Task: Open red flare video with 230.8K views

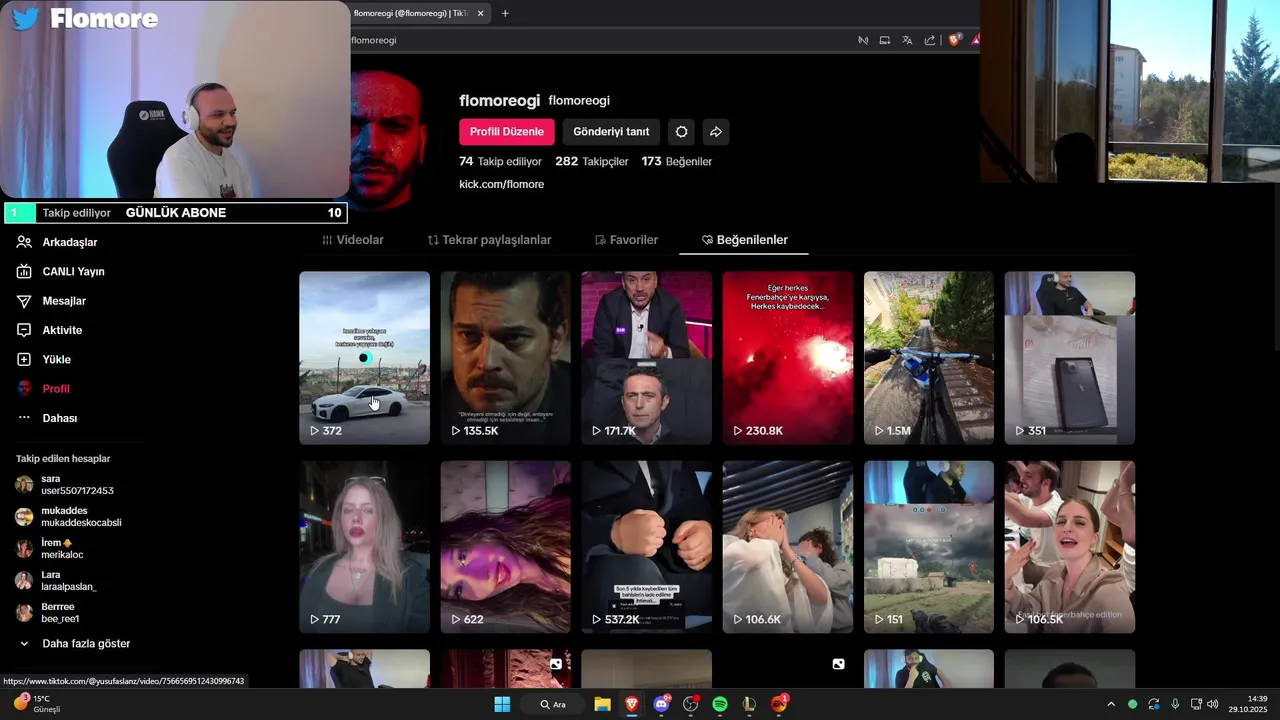Action: (x=787, y=358)
